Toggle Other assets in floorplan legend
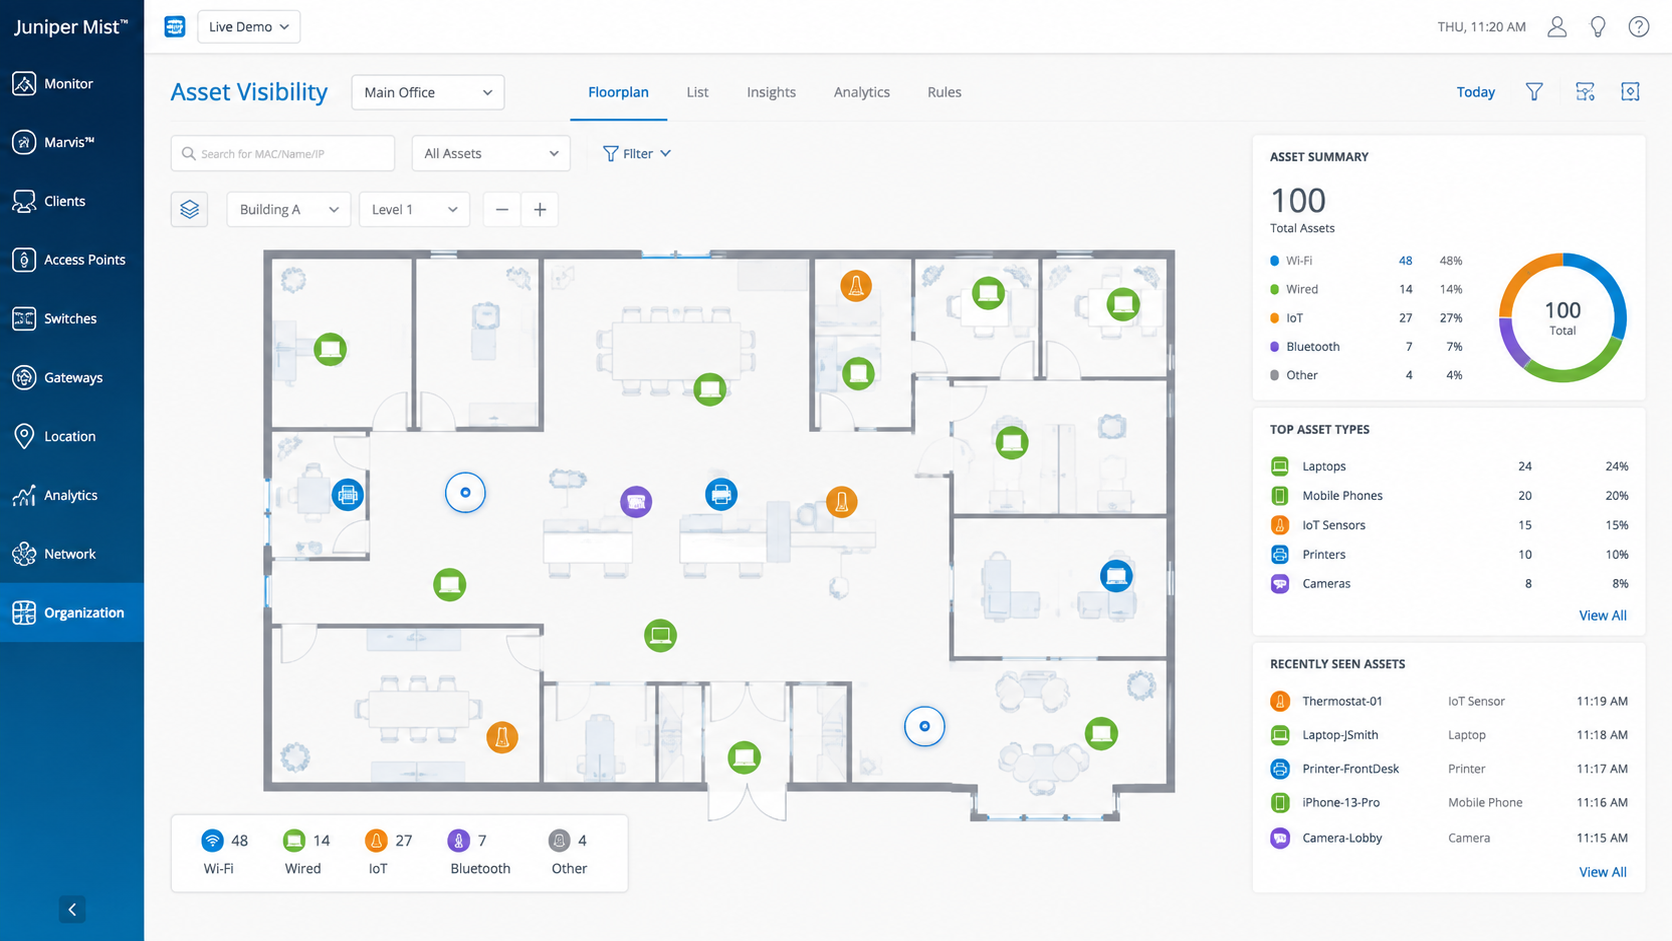Screen dimensions: 1672x941 tap(568, 853)
